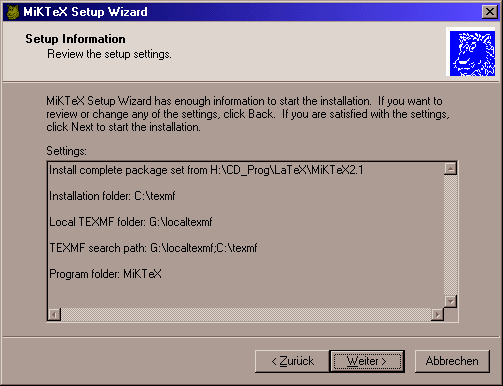
Task: Cancel setup with the Abbrechen button
Action: click(x=452, y=361)
